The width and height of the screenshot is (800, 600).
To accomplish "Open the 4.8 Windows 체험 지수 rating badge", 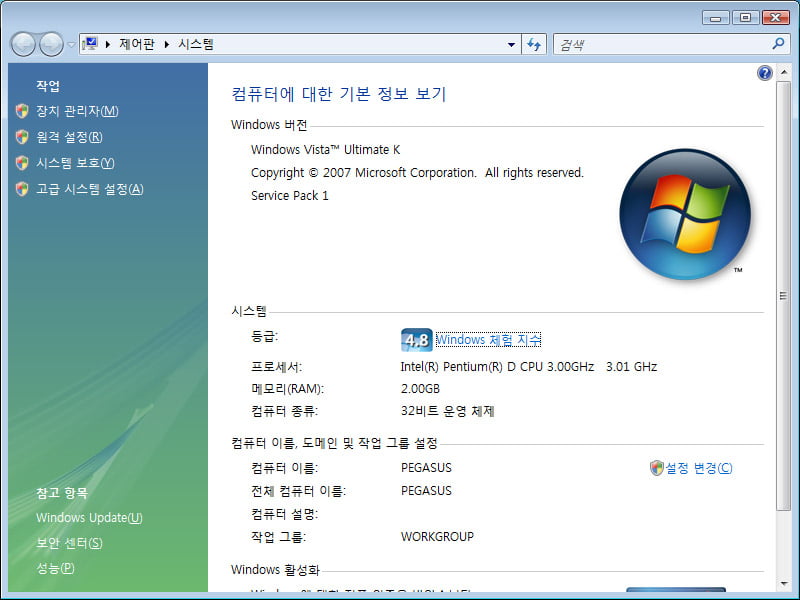I will click(415, 340).
